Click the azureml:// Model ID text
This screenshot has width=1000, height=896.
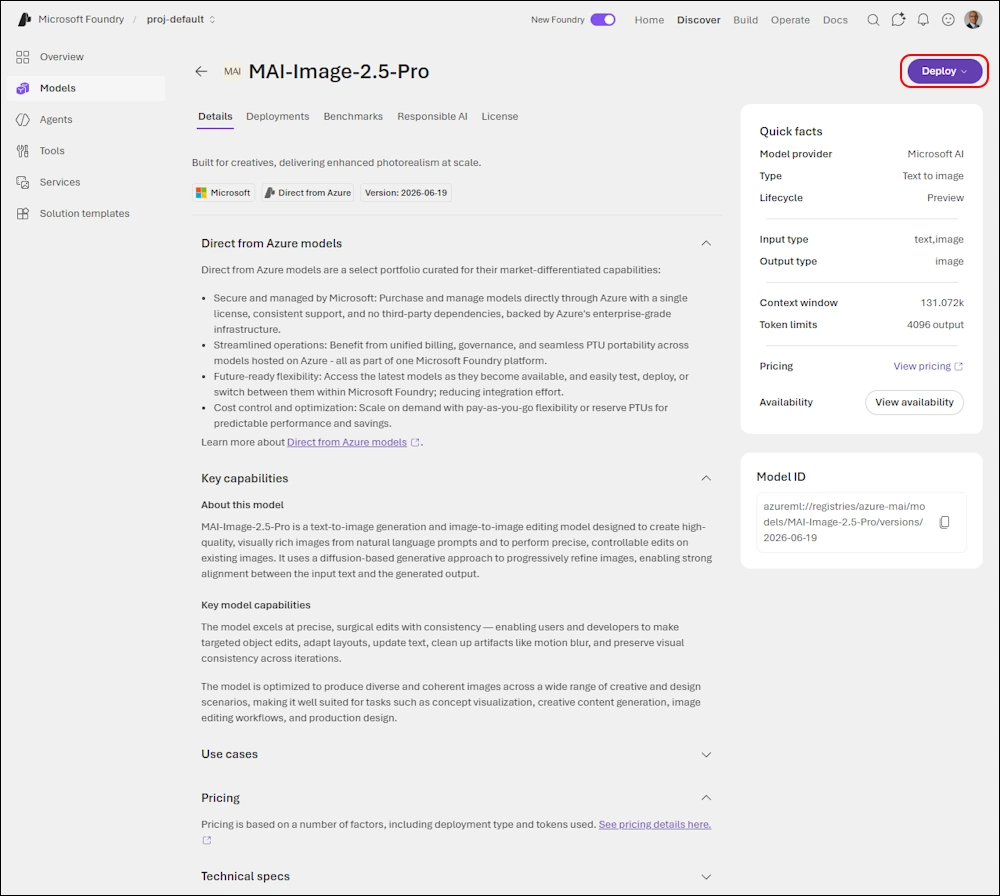coord(844,522)
